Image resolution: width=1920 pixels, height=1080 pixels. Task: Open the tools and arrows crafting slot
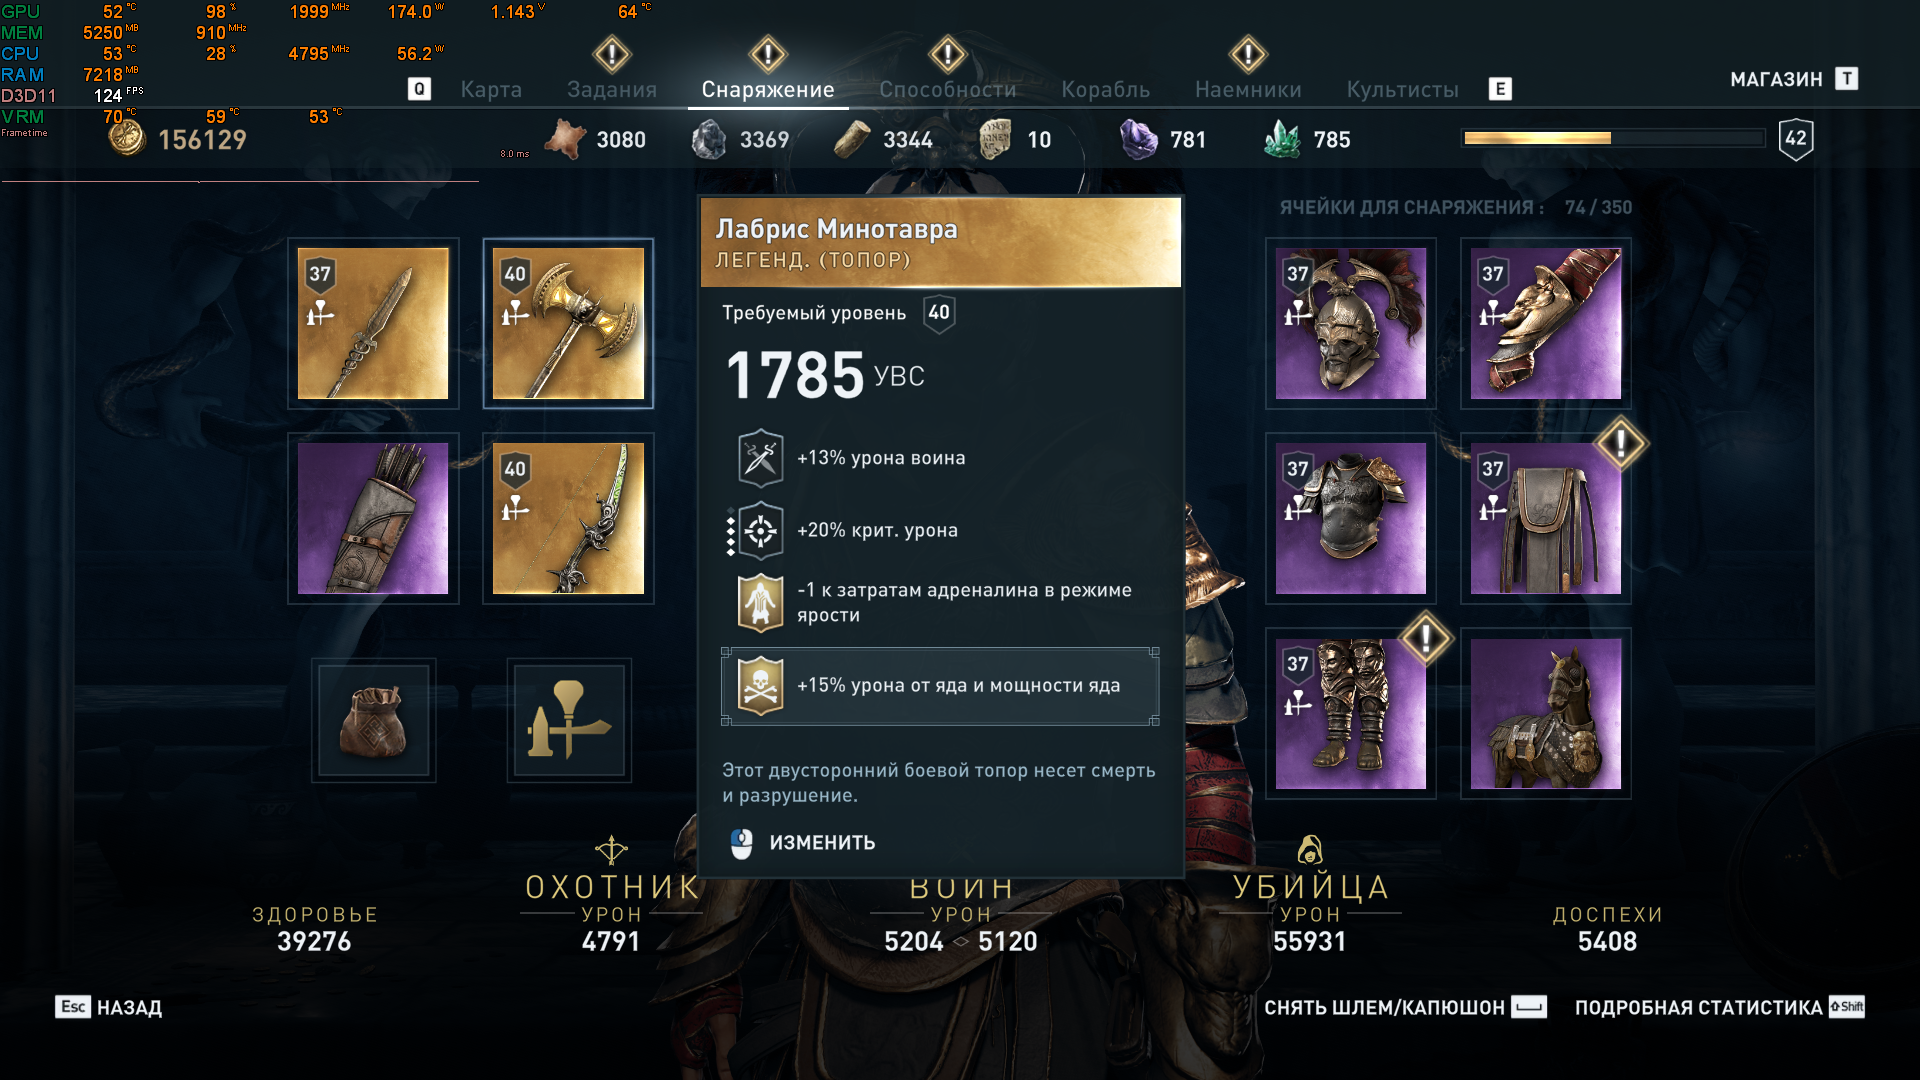point(569,720)
